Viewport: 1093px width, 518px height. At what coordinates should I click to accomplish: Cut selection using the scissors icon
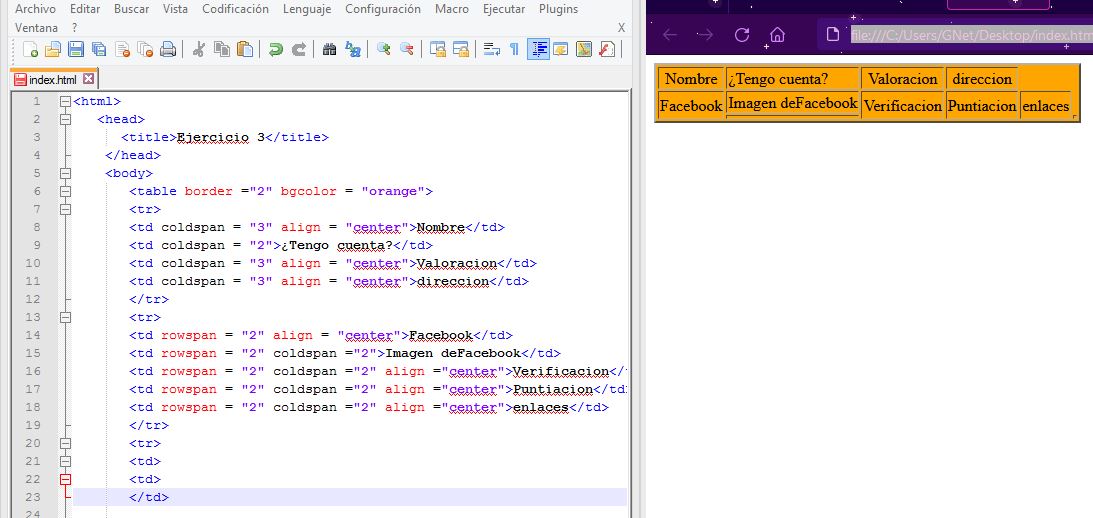click(198, 49)
